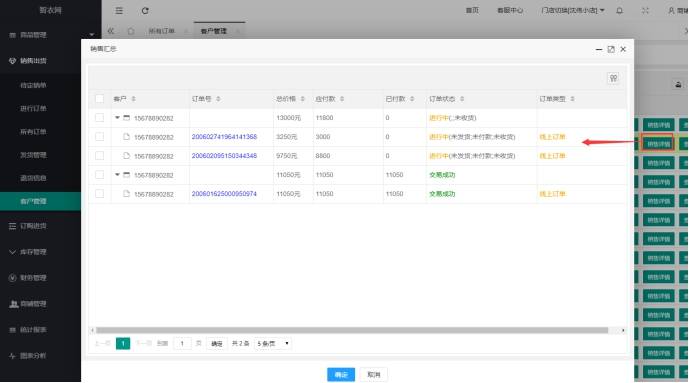The image size is (689, 383).
Task: Maximize the 销售汇总 dialog
Action: click(x=611, y=49)
